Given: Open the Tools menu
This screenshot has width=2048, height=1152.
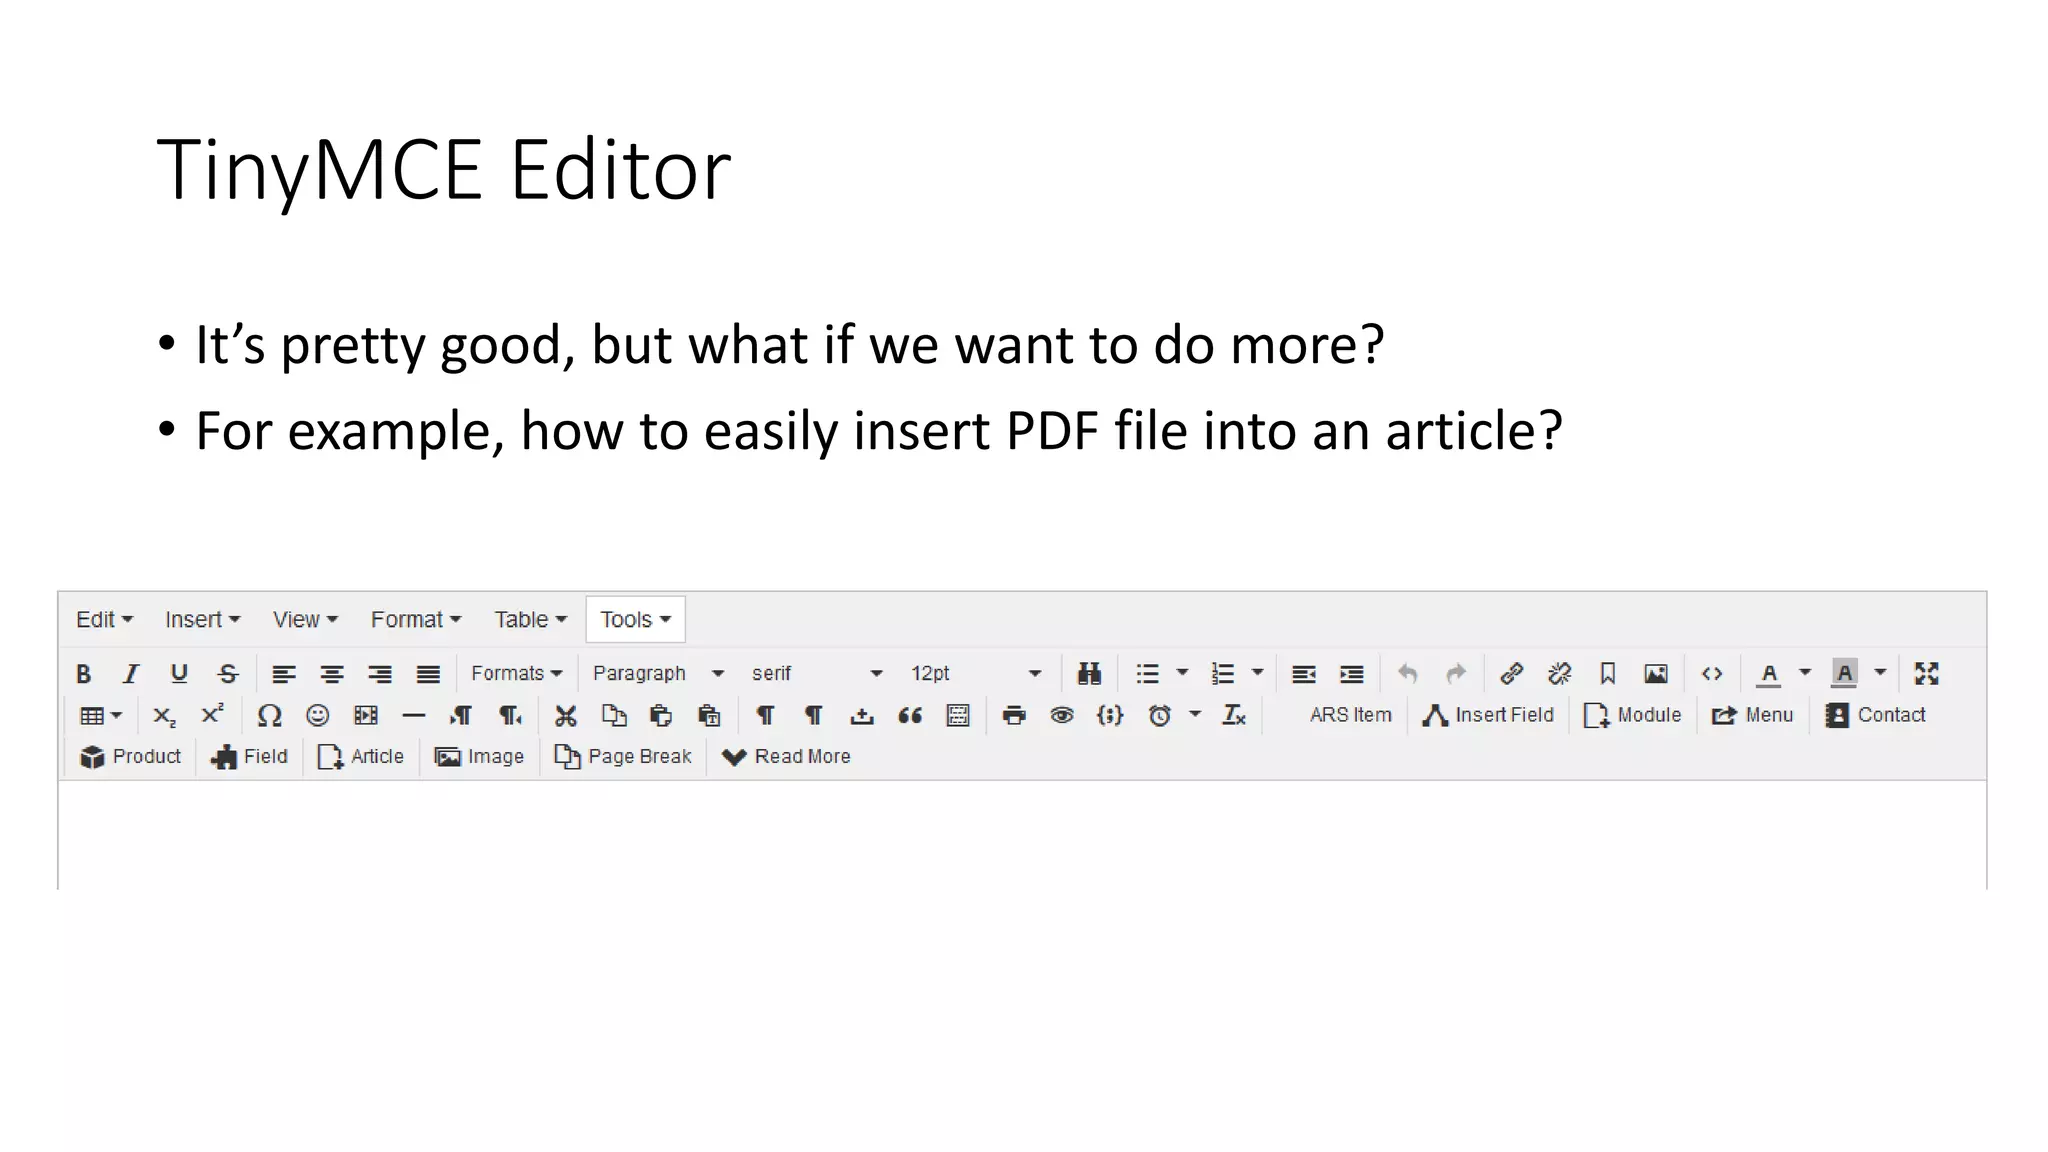Looking at the screenshot, I should point(635,620).
